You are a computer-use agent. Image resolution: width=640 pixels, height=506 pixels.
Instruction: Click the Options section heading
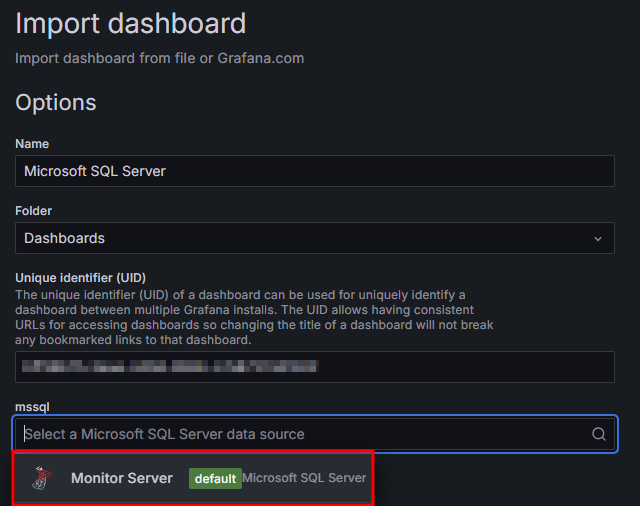56,102
